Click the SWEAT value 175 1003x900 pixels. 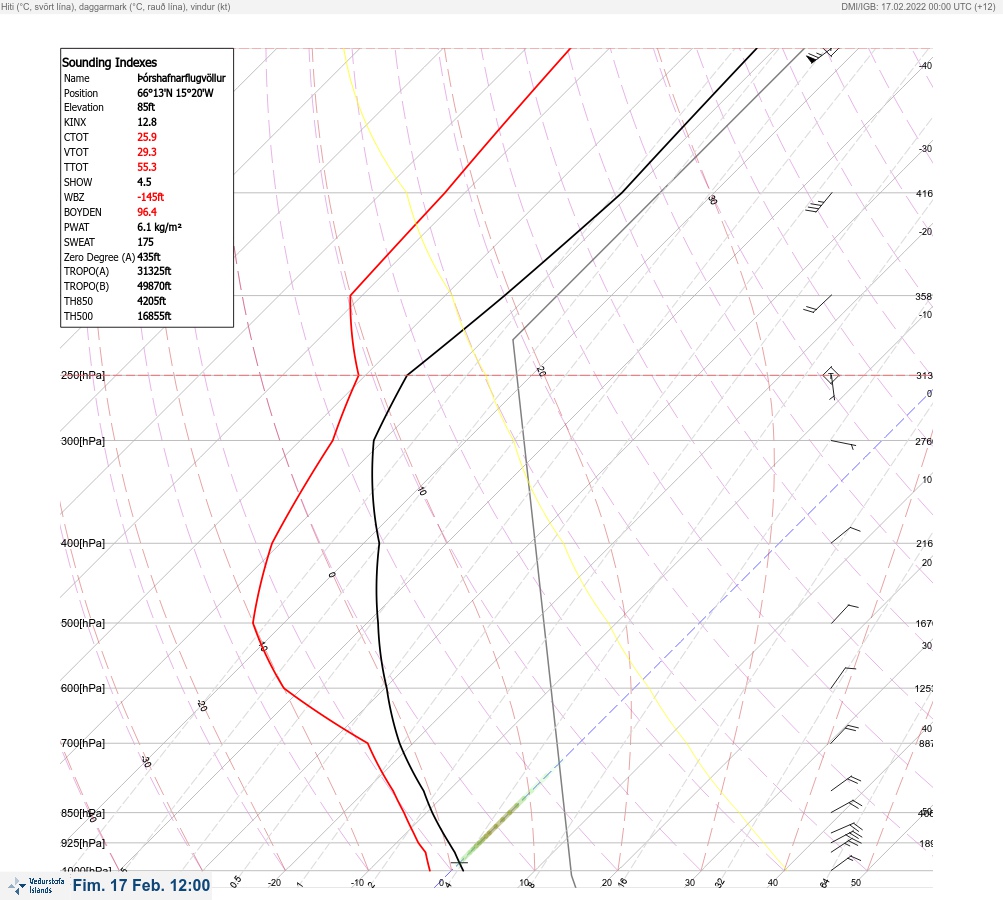pyautogui.click(x=145, y=242)
